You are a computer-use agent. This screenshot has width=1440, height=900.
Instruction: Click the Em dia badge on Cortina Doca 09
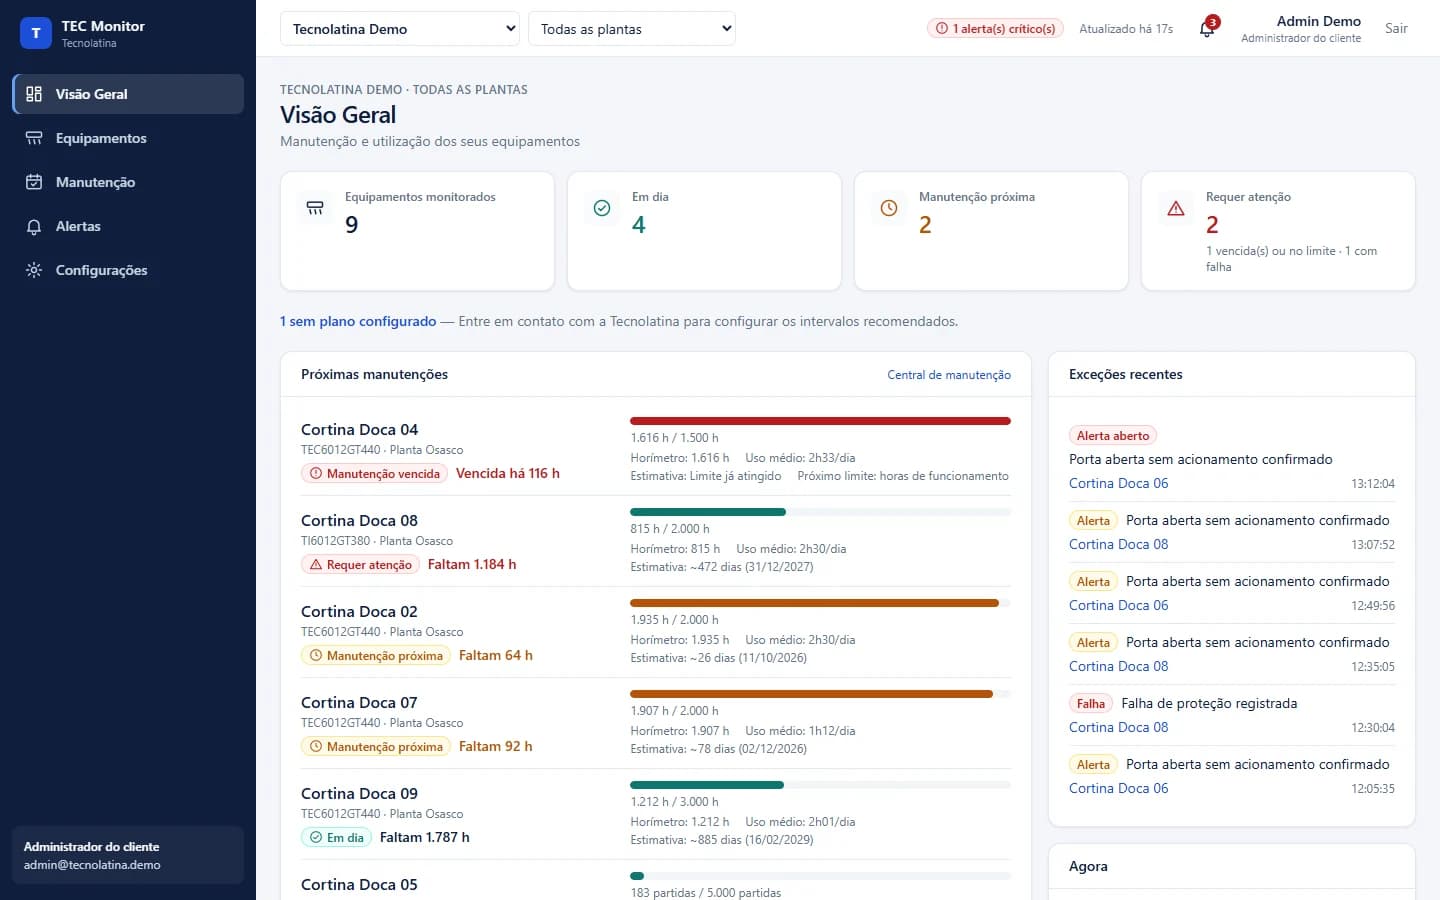(x=336, y=838)
